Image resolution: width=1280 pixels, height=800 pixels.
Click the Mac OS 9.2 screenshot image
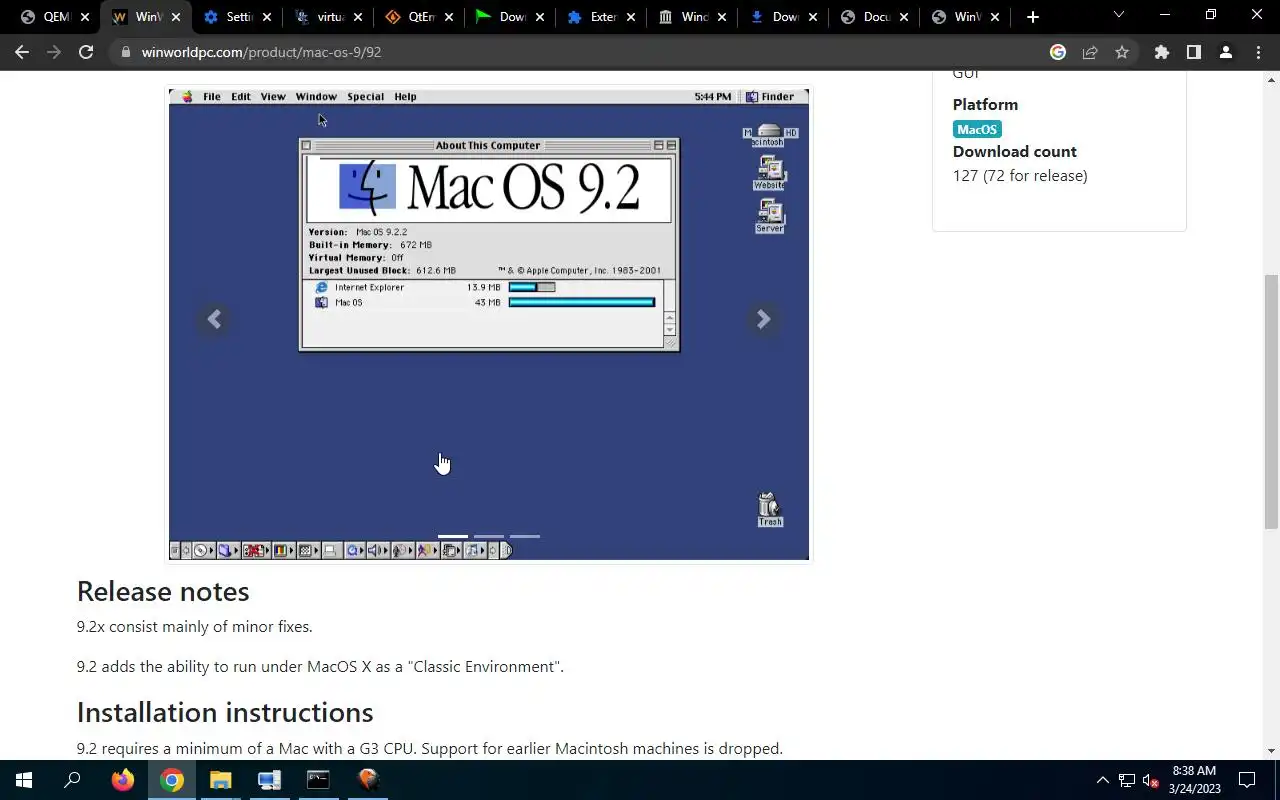[x=489, y=324]
